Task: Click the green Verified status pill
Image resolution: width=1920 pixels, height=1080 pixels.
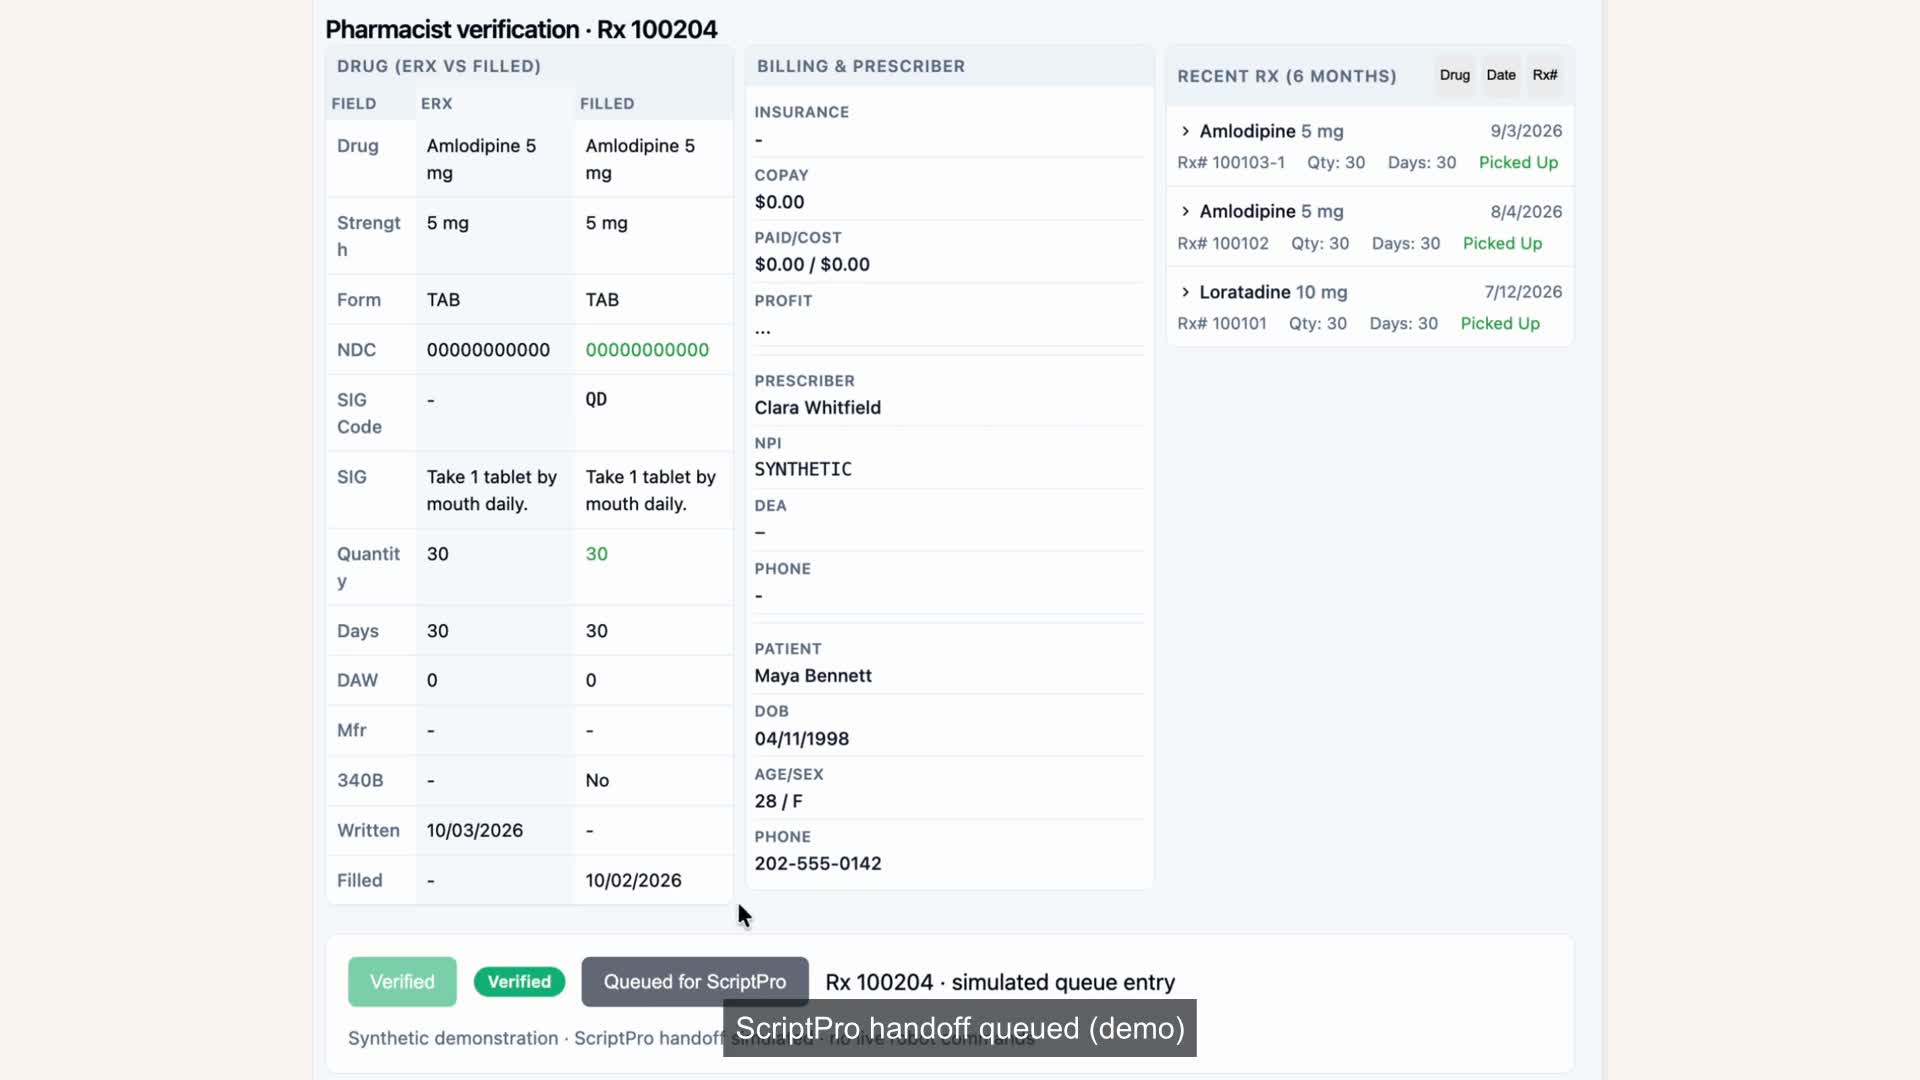Action: (x=519, y=982)
